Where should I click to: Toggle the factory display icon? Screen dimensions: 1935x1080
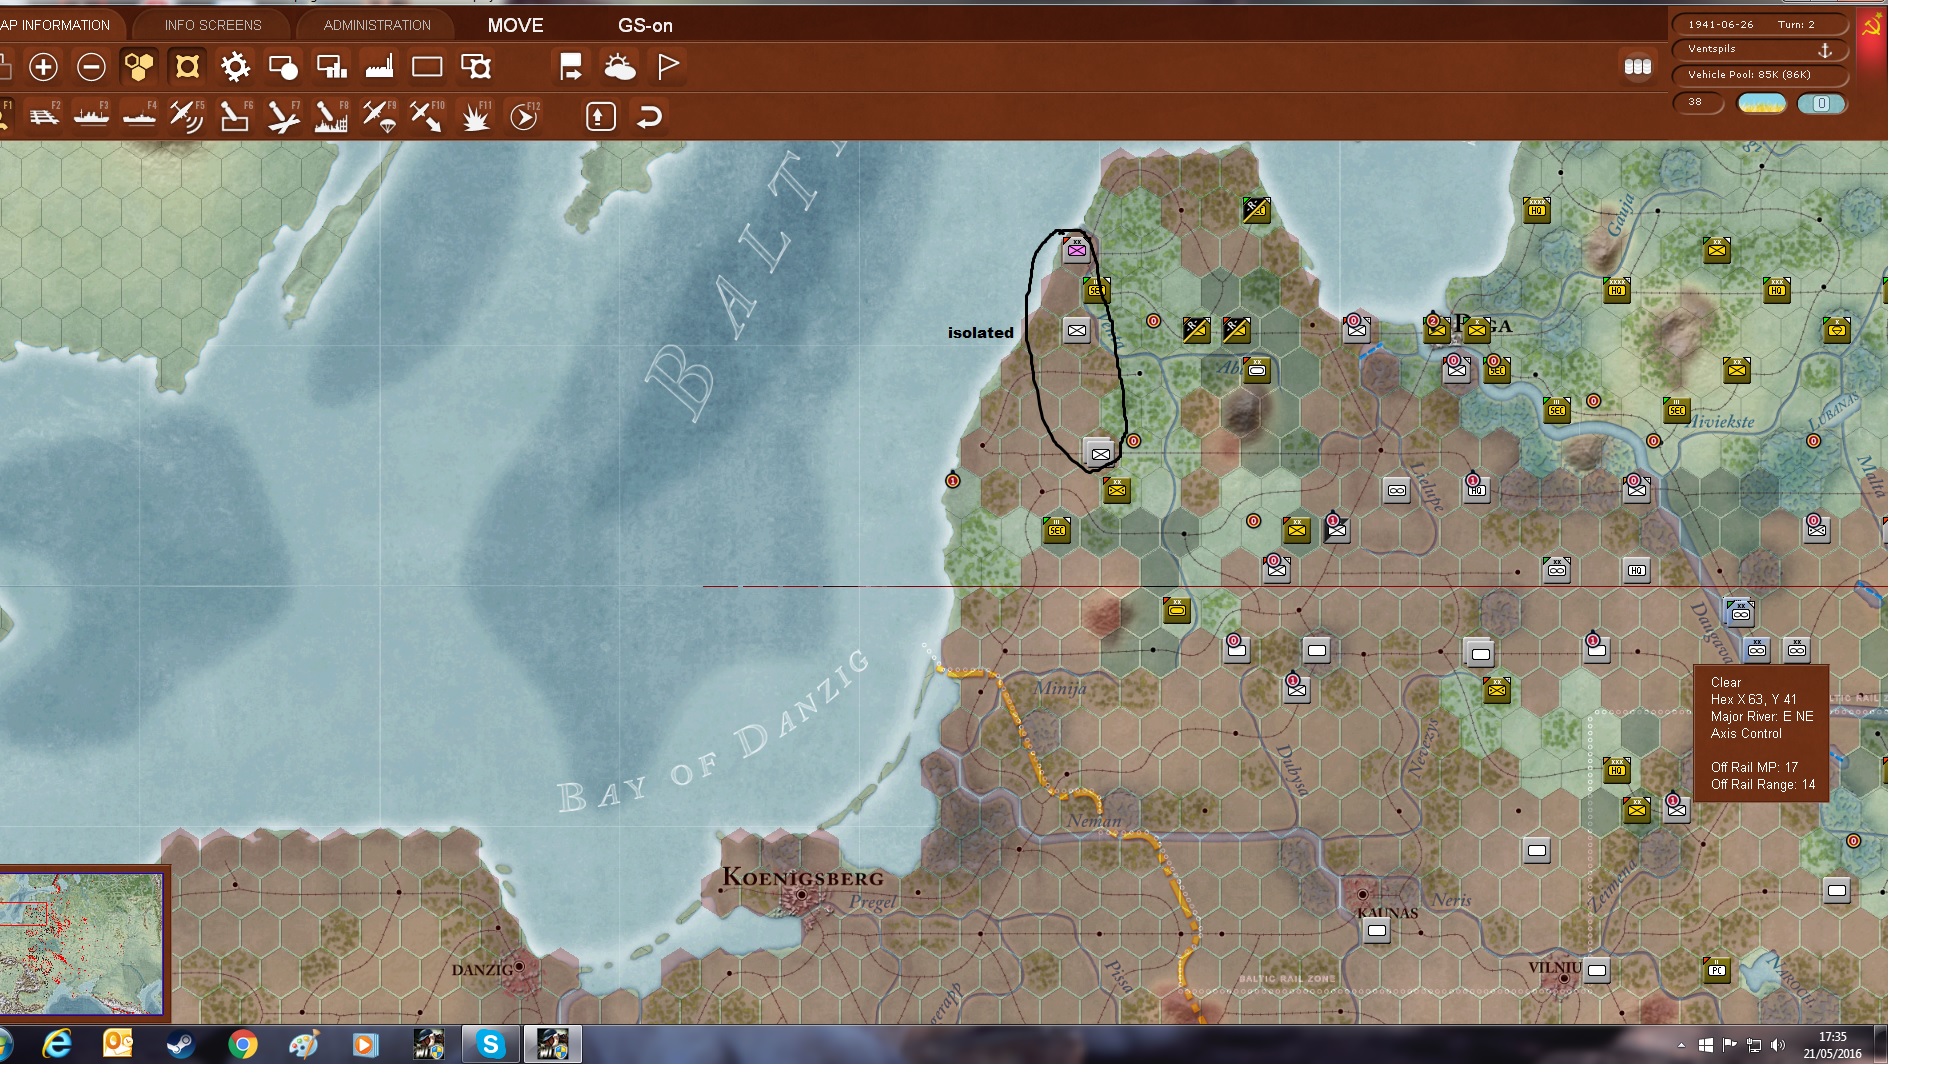tap(379, 67)
